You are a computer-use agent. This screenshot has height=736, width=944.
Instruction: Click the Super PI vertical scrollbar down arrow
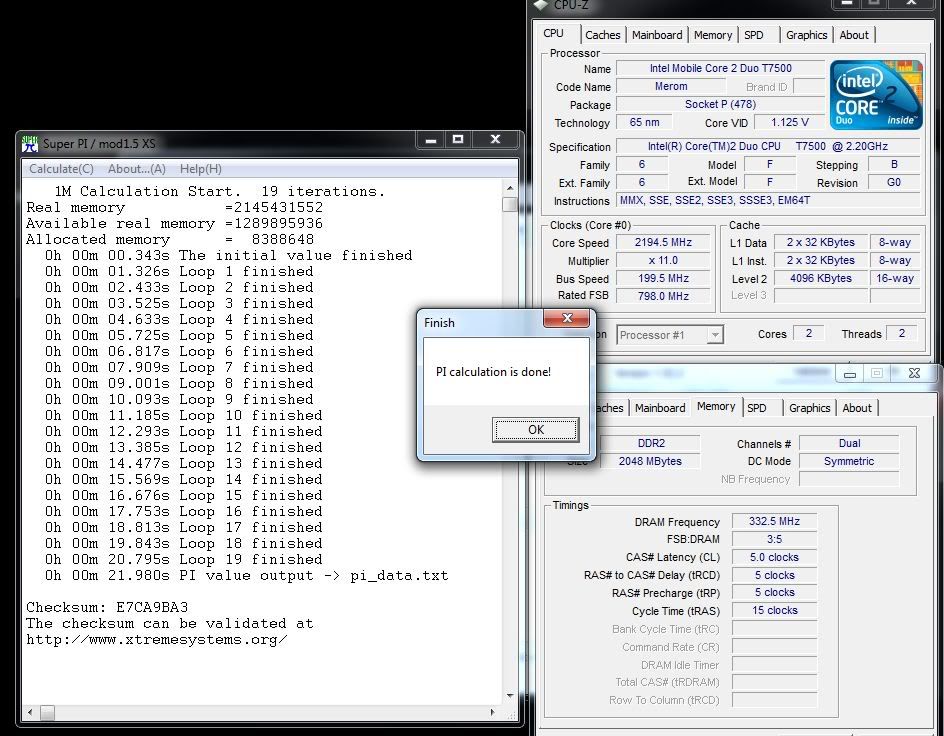click(x=510, y=696)
